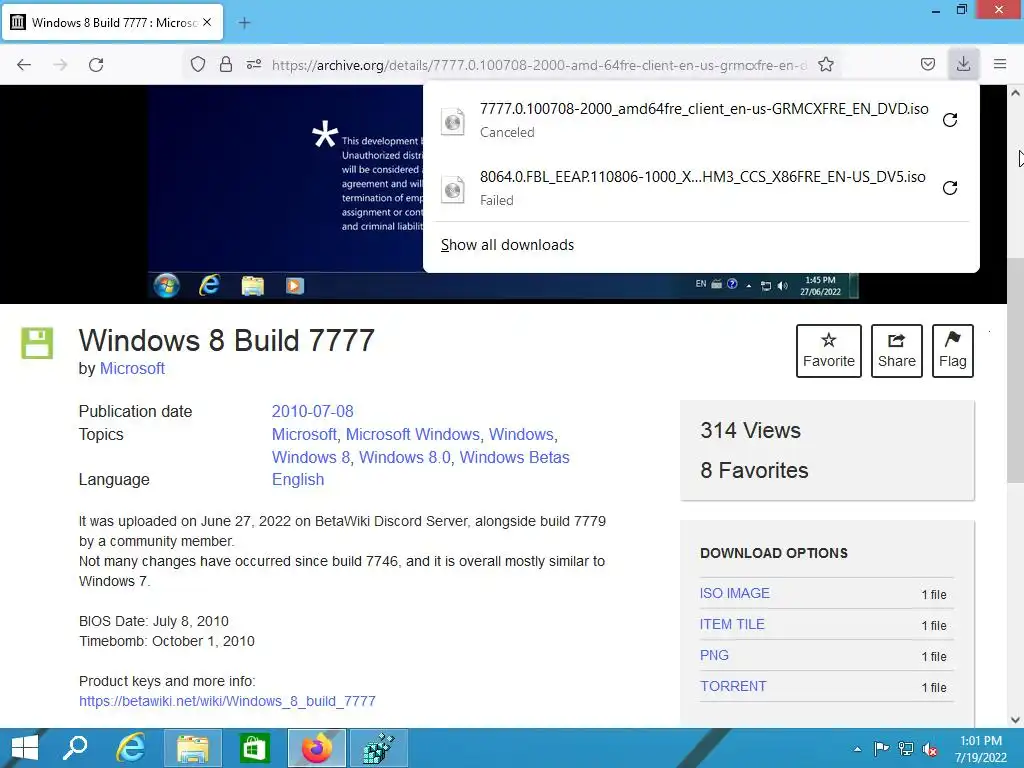Open tracking protection shield icon
Image resolution: width=1024 pixels, height=768 pixels.
[x=198, y=64]
